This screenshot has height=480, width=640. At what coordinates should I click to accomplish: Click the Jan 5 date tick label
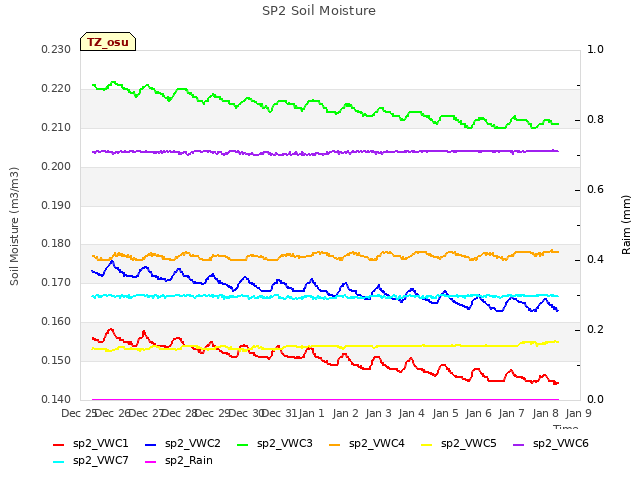pyautogui.click(x=445, y=413)
